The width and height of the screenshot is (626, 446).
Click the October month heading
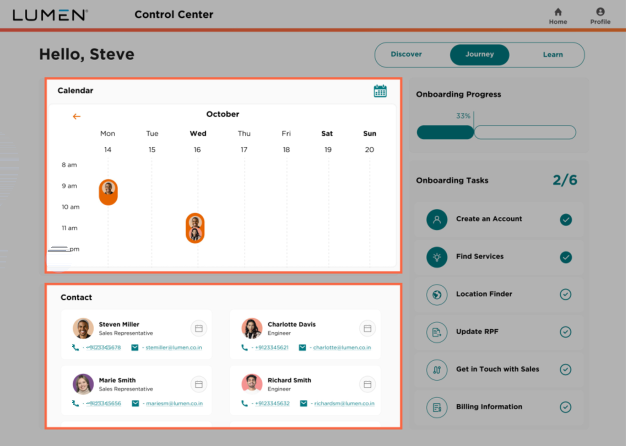coord(222,114)
